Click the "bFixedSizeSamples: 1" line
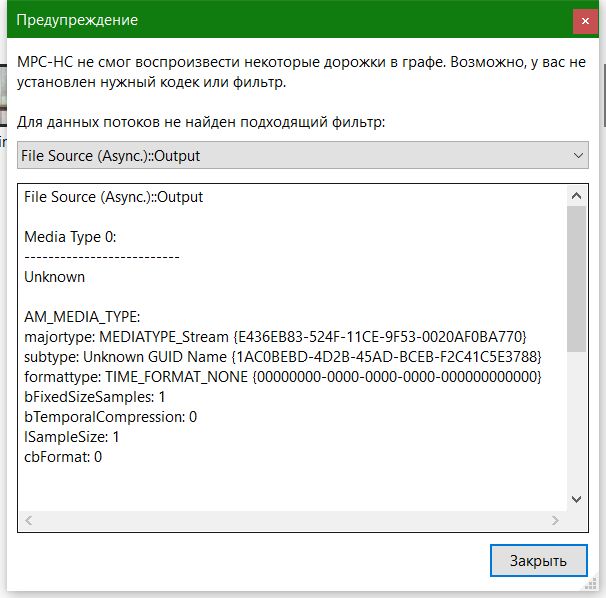 [95, 397]
